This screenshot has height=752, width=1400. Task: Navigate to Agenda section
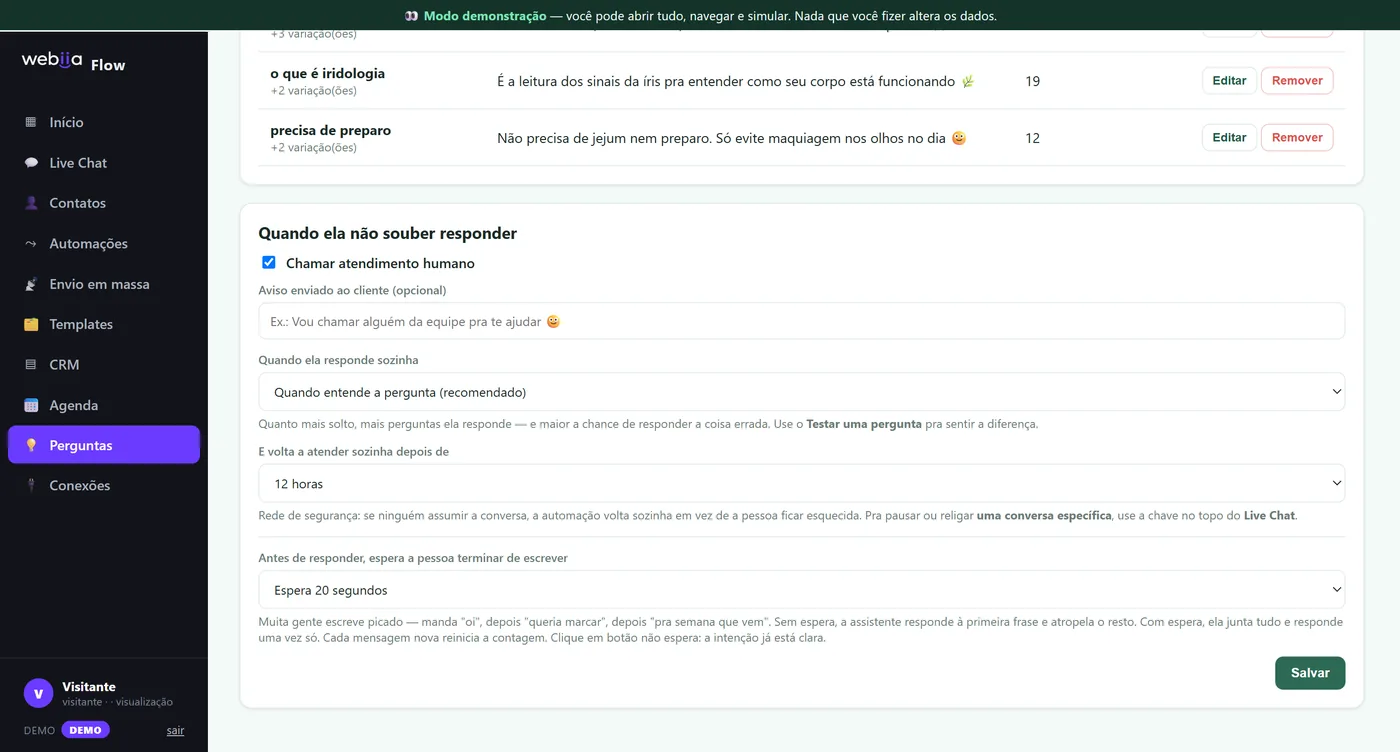pyautogui.click(x=104, y=405)
